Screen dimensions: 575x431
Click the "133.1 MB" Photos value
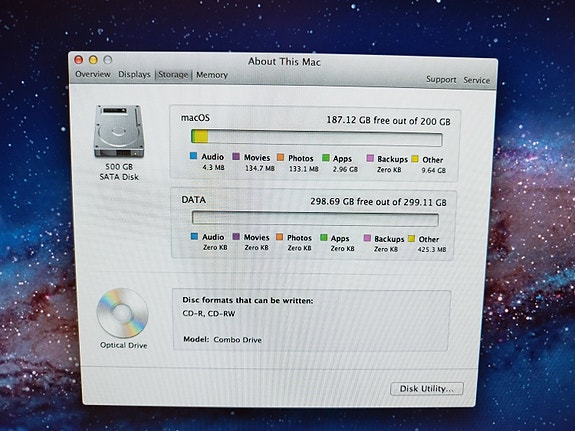pyautogui.click(x=304, y=169)
